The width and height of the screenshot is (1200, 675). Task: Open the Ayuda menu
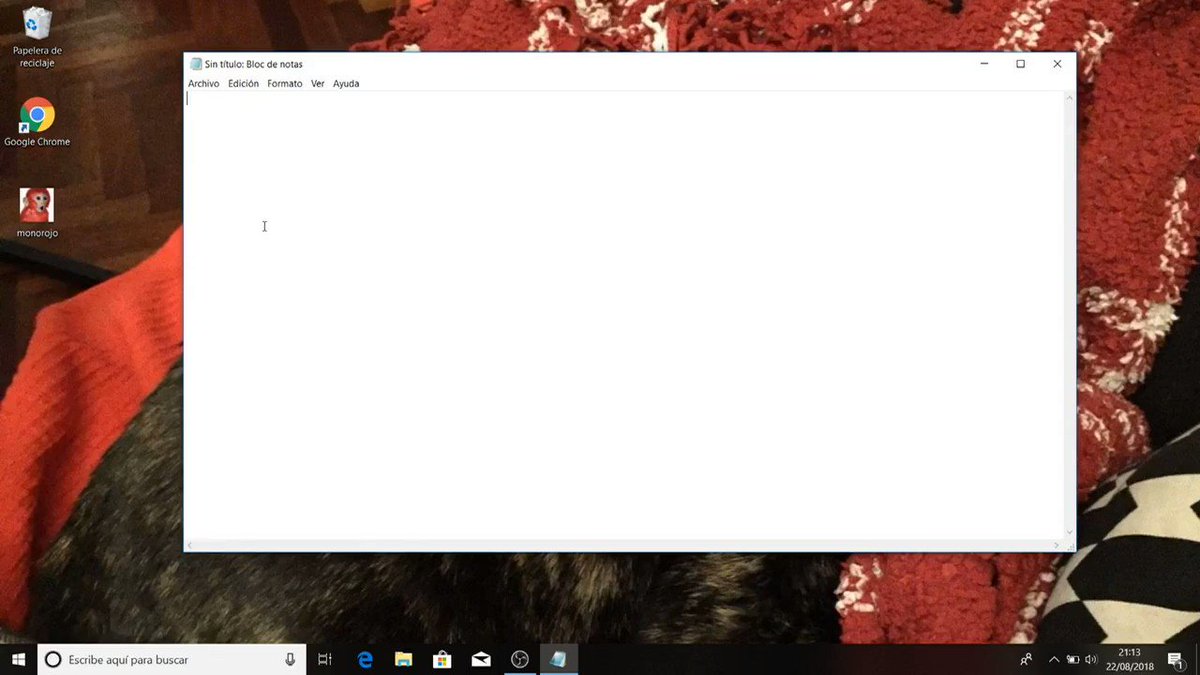pyautogui.click(x=346, y=84)
